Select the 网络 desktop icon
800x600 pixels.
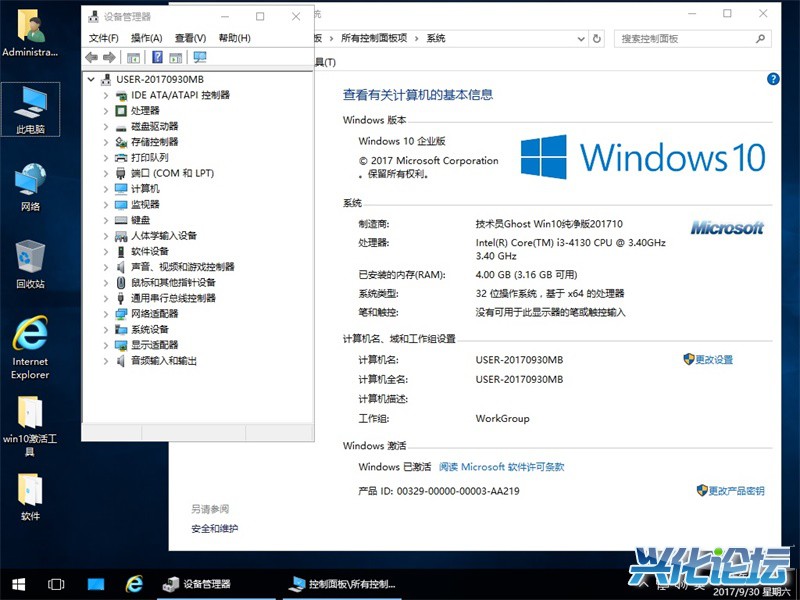[x=30, y=187]
